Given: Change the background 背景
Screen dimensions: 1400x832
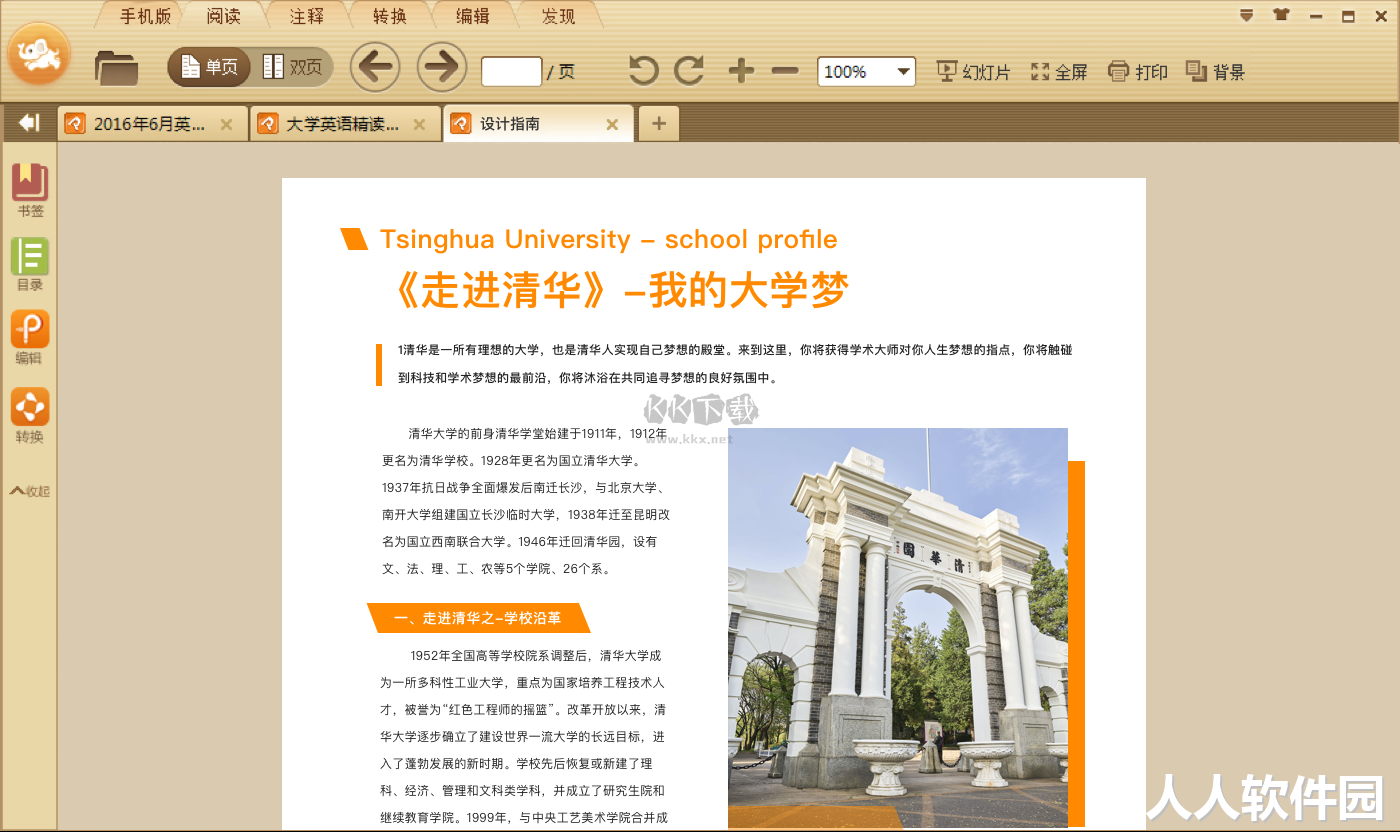Looking at the screenshot, I should click(1215, 72).
